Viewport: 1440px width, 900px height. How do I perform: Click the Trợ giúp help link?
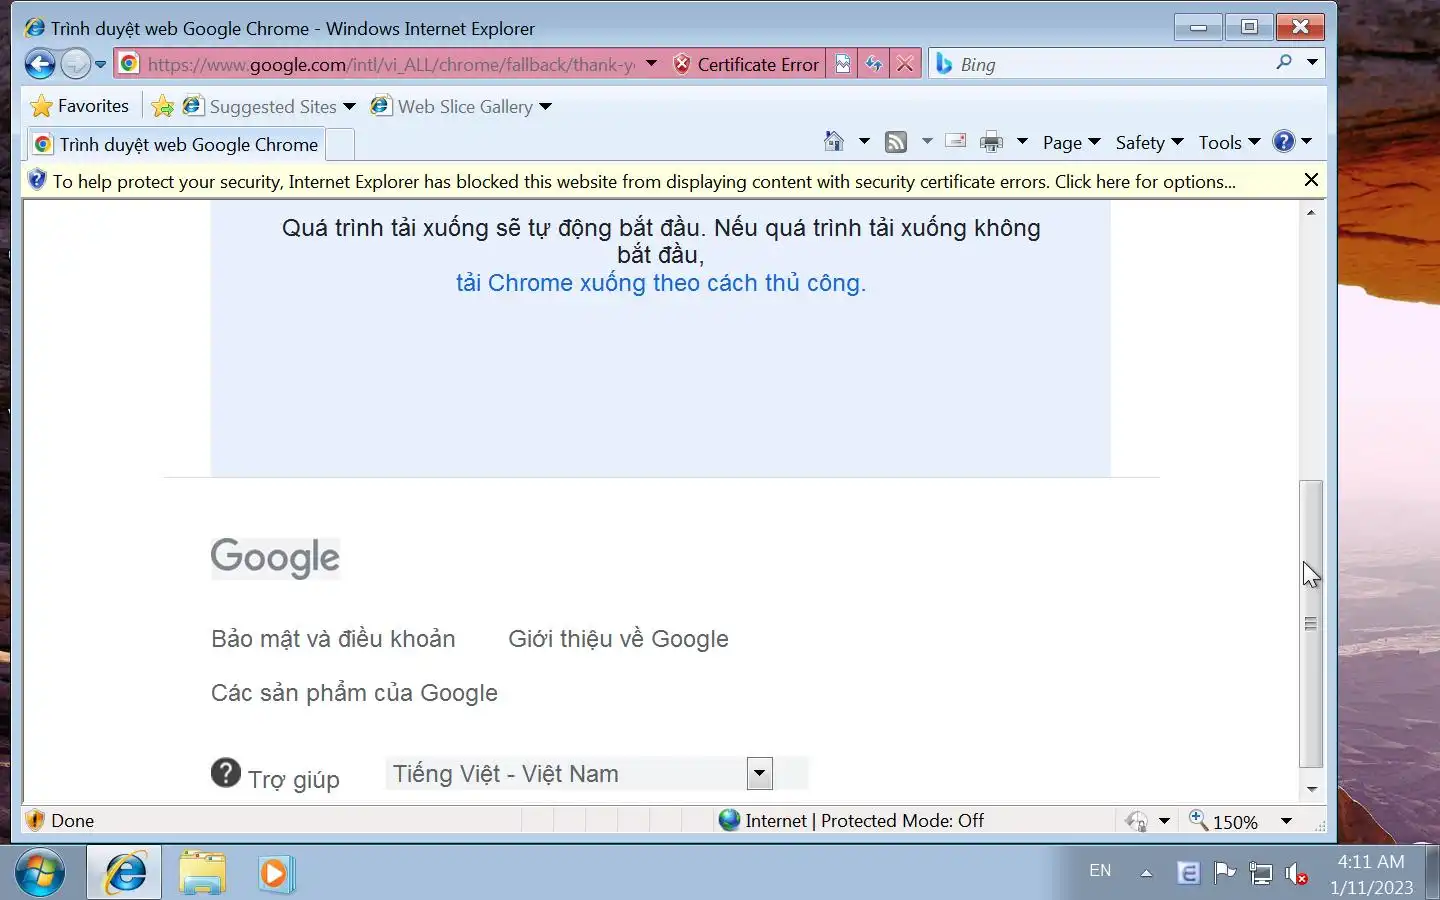pos(294,779)
